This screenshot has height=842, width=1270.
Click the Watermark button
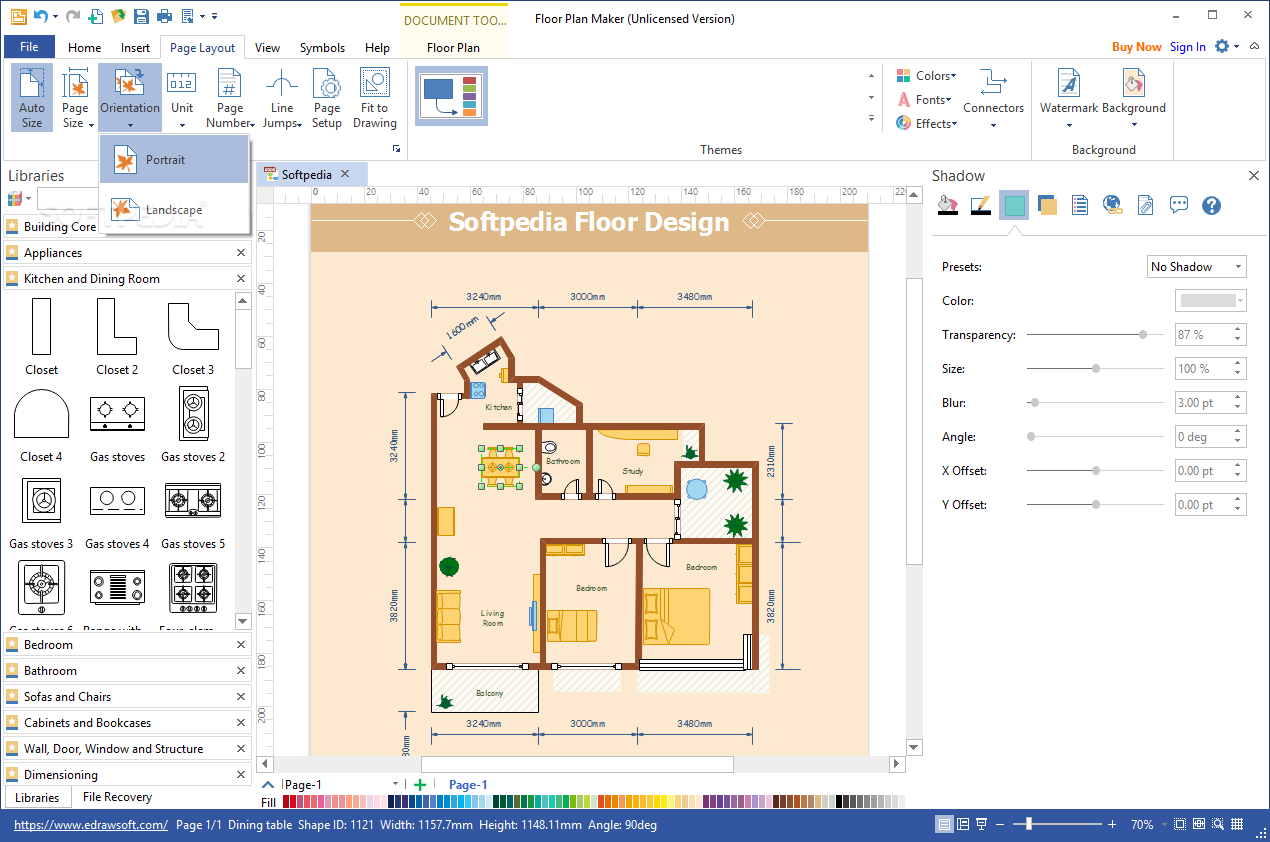pos(1069,98)
